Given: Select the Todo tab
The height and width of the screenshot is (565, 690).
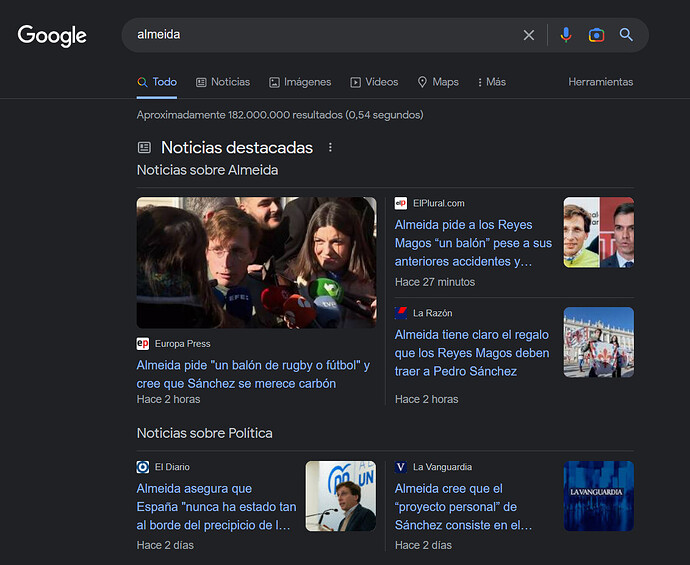Looking at the screenshot, I should point(157,82).
